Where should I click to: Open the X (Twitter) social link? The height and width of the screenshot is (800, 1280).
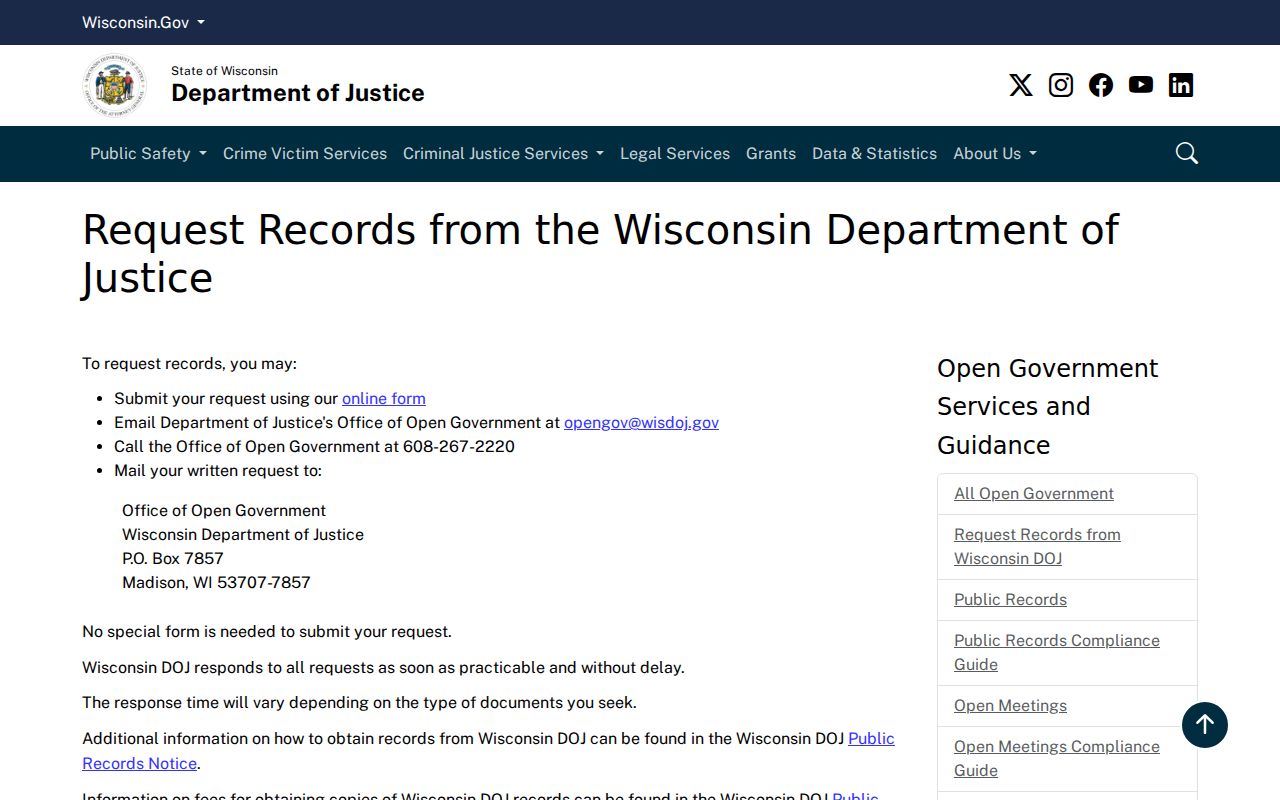(1020, 85)
